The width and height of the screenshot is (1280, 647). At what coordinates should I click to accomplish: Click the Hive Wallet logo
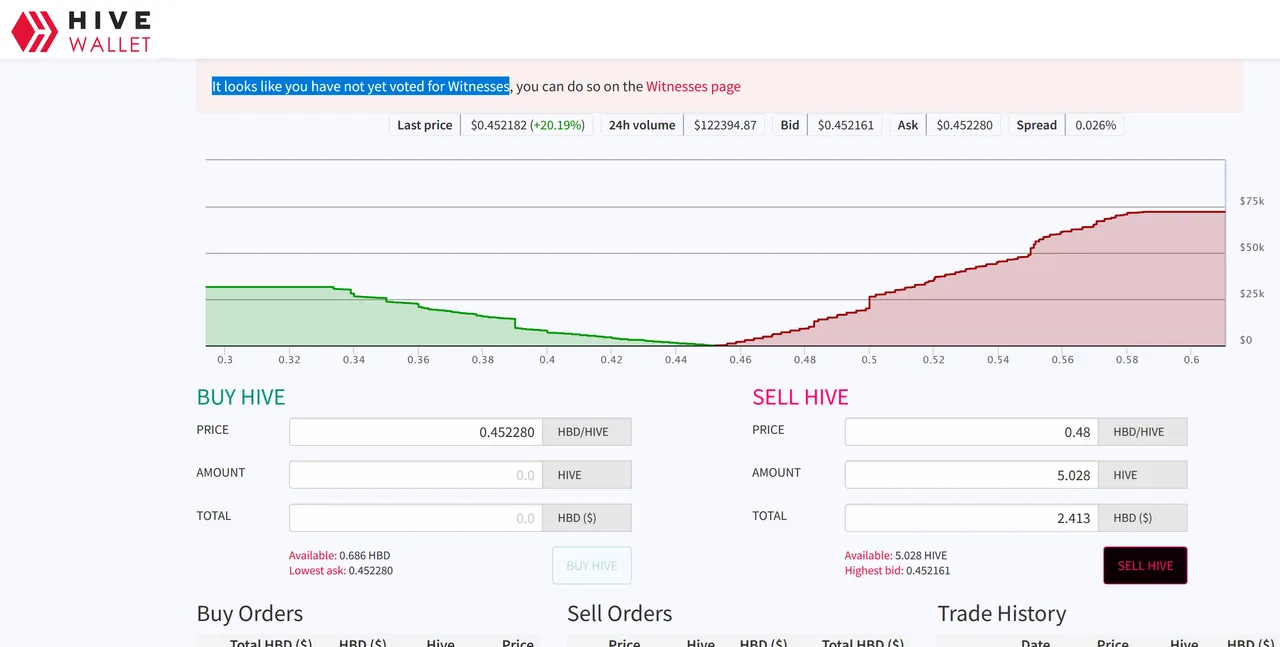pyautogui.click(x=81, y=31)
